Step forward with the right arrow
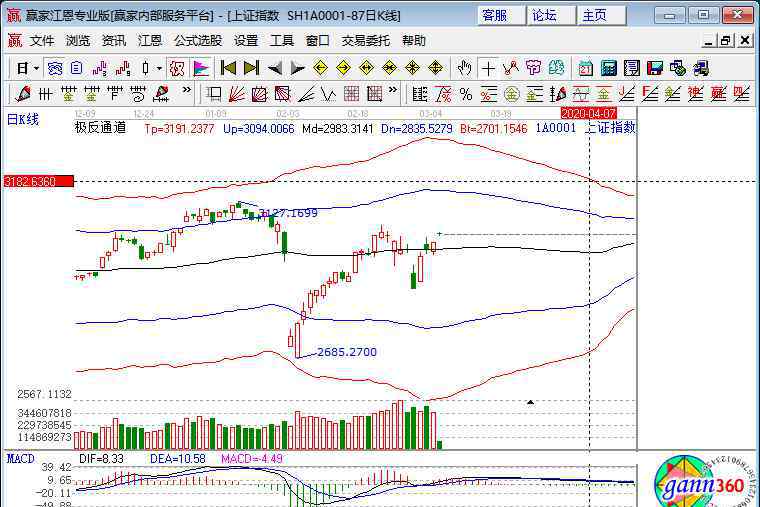 297,68
